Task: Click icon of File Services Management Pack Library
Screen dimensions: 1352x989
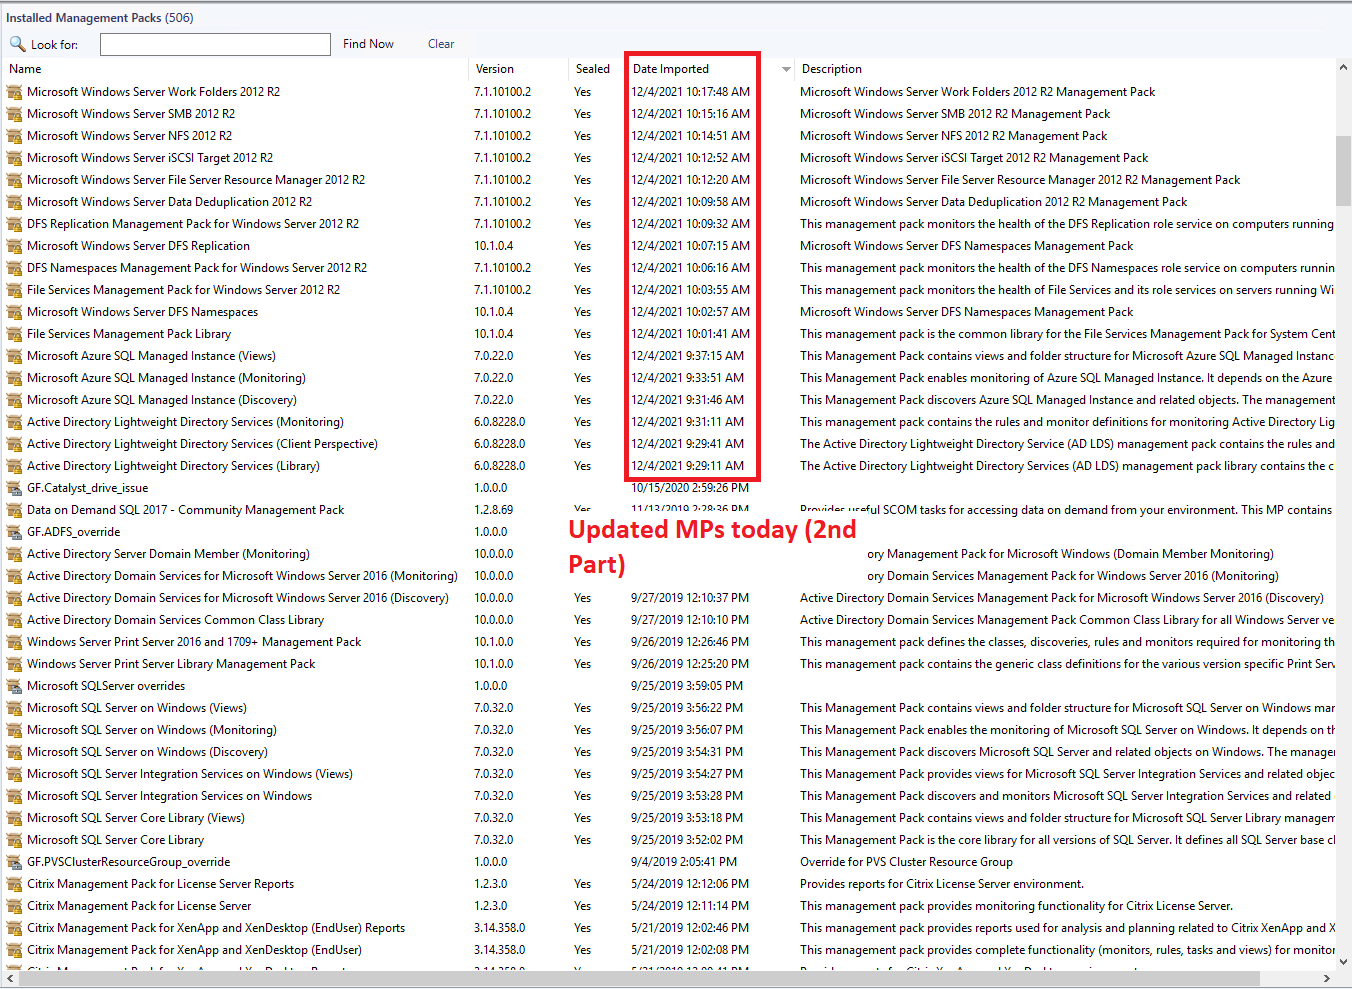Action: click(x=14, y=334)
